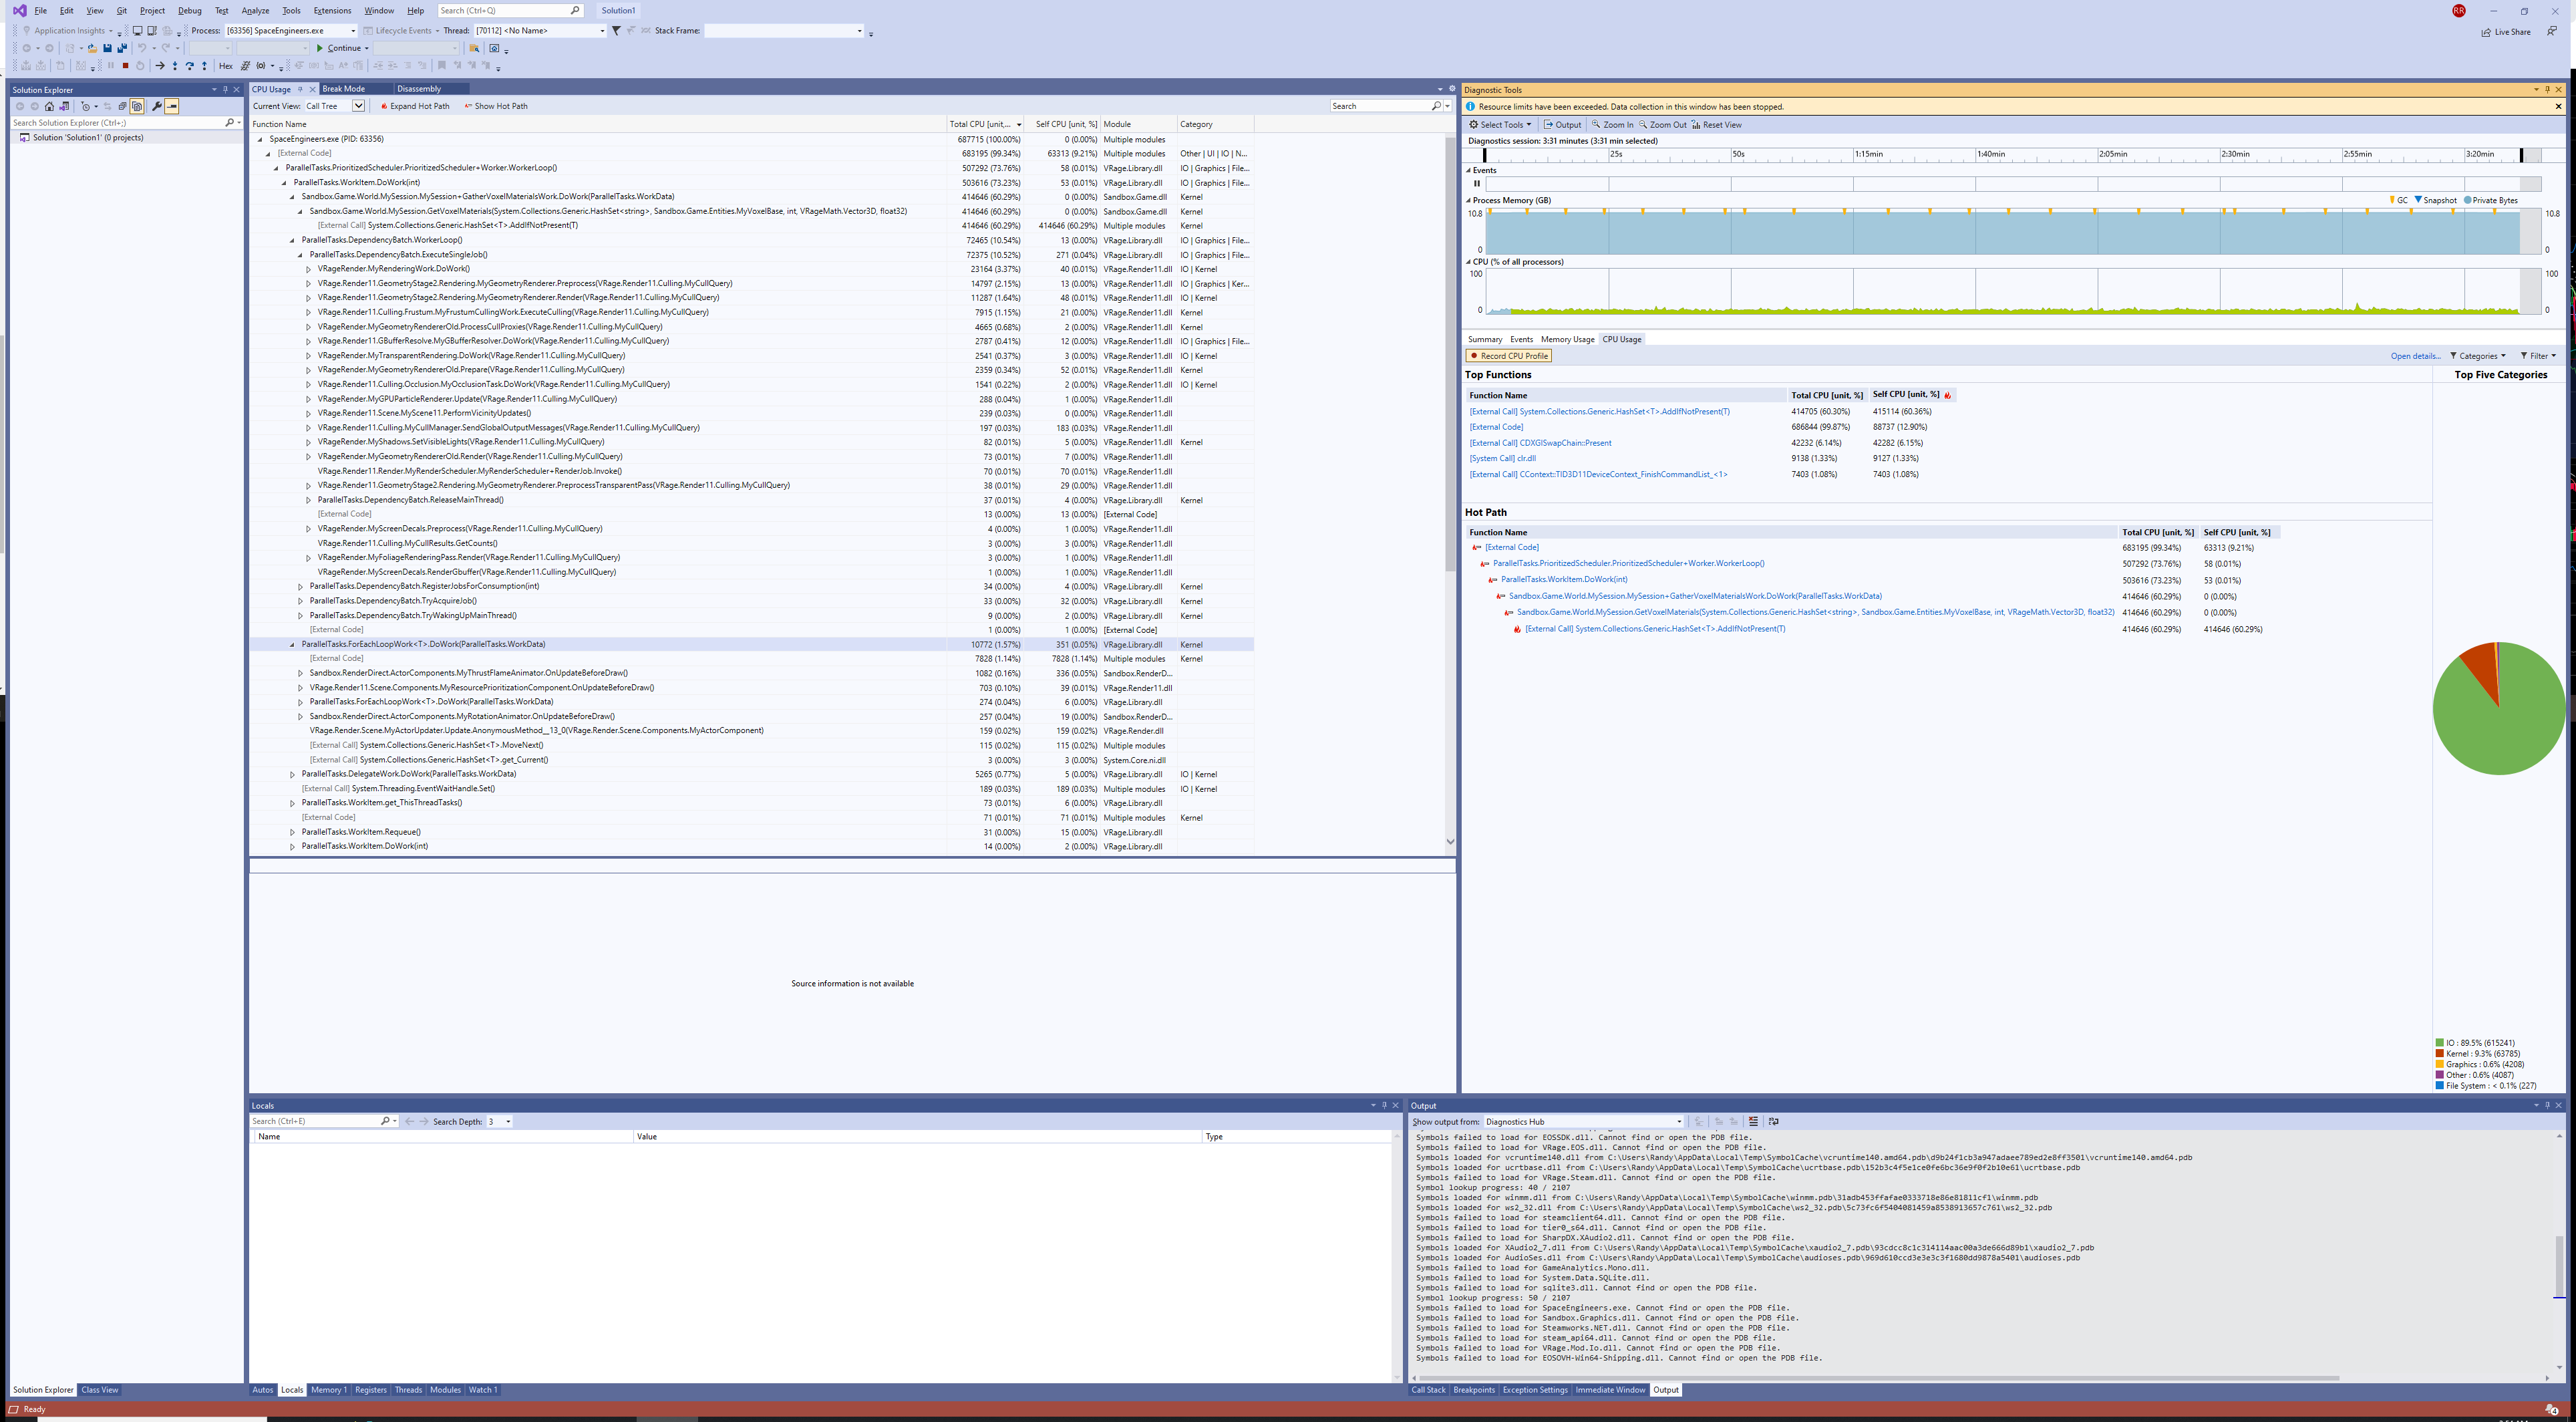
Task: Open Show output from Diagnostics Hub dropdown
Action: (x=1584, y=1121)
